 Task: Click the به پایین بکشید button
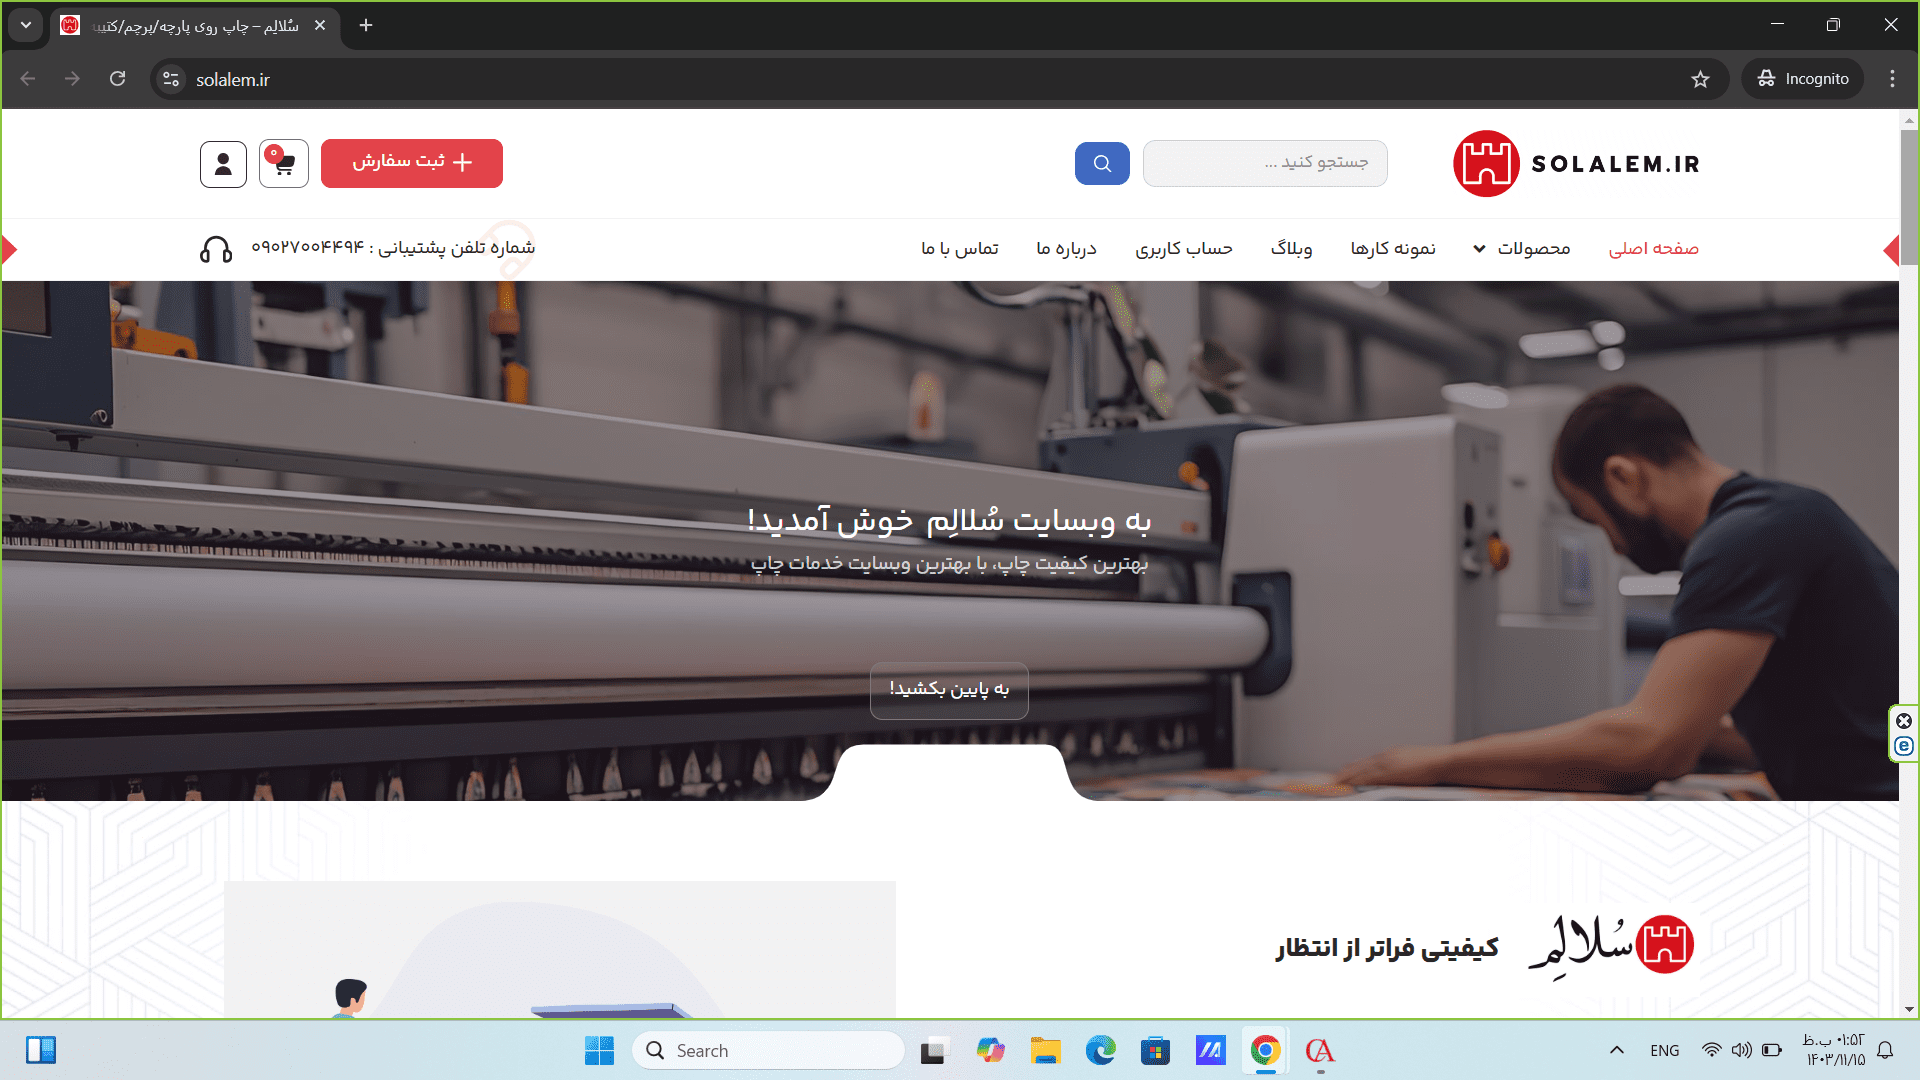coord(949,690)
